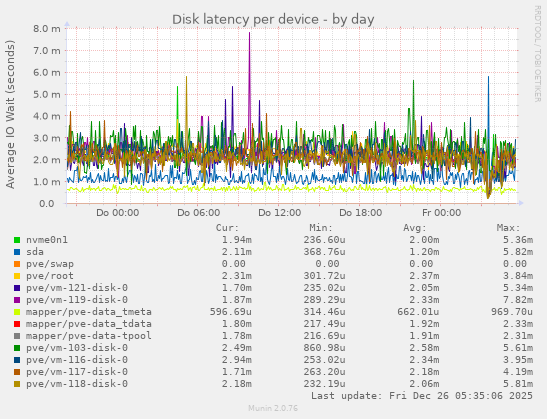The height and width of the screenshot is (419, 547).
Task: Click the mapper/pve-data_tmeta lime swatch
Action: pyautogui.click(x=17, y=312)
